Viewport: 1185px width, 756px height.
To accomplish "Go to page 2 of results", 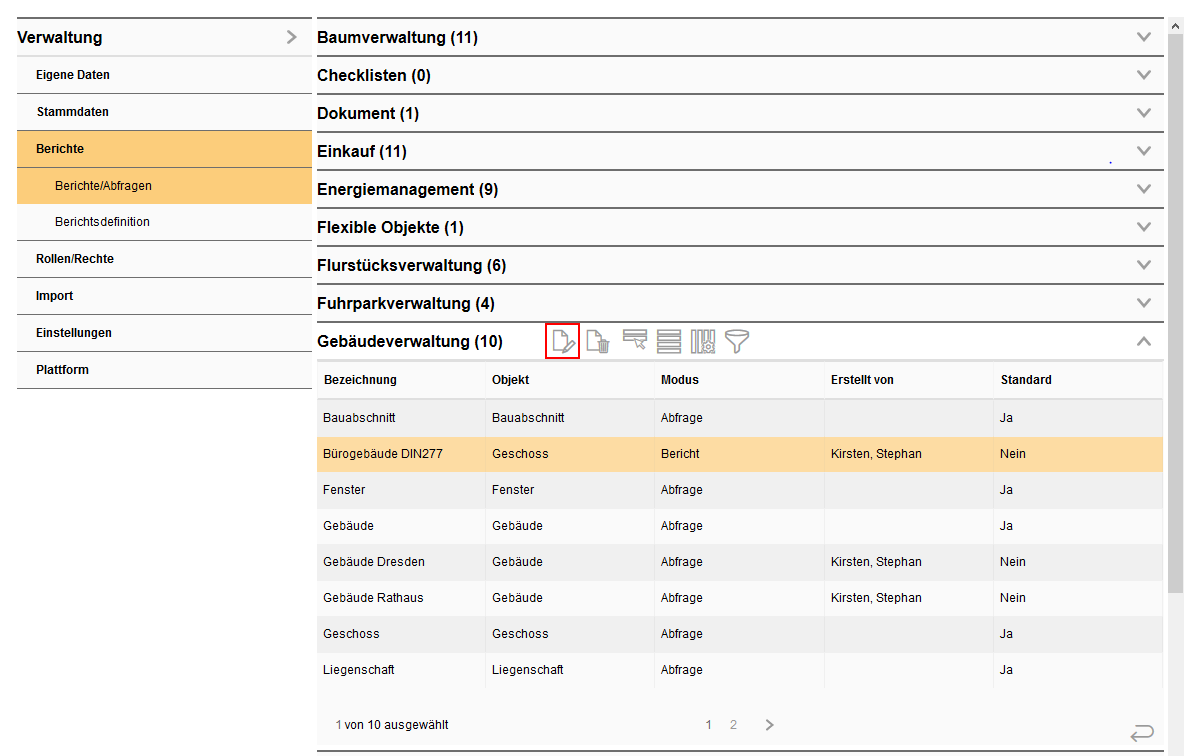I will [733, 725].
